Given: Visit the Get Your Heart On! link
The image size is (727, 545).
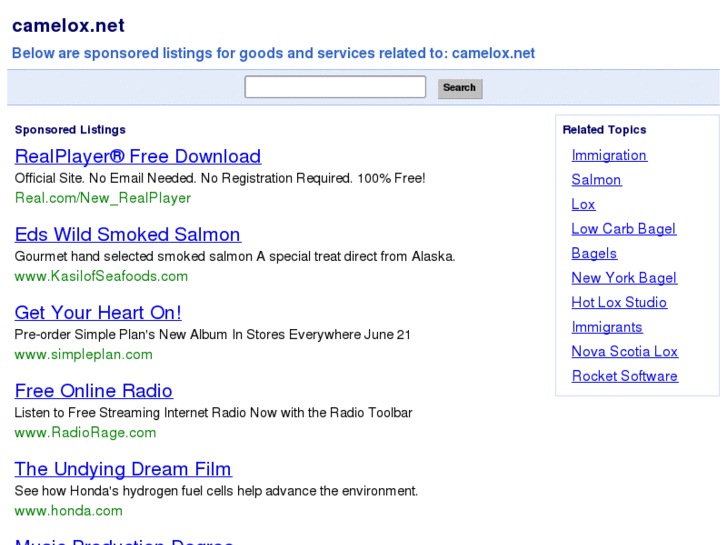Looking at the screenshot, I should pyautogui.click(x=98, y=313).
